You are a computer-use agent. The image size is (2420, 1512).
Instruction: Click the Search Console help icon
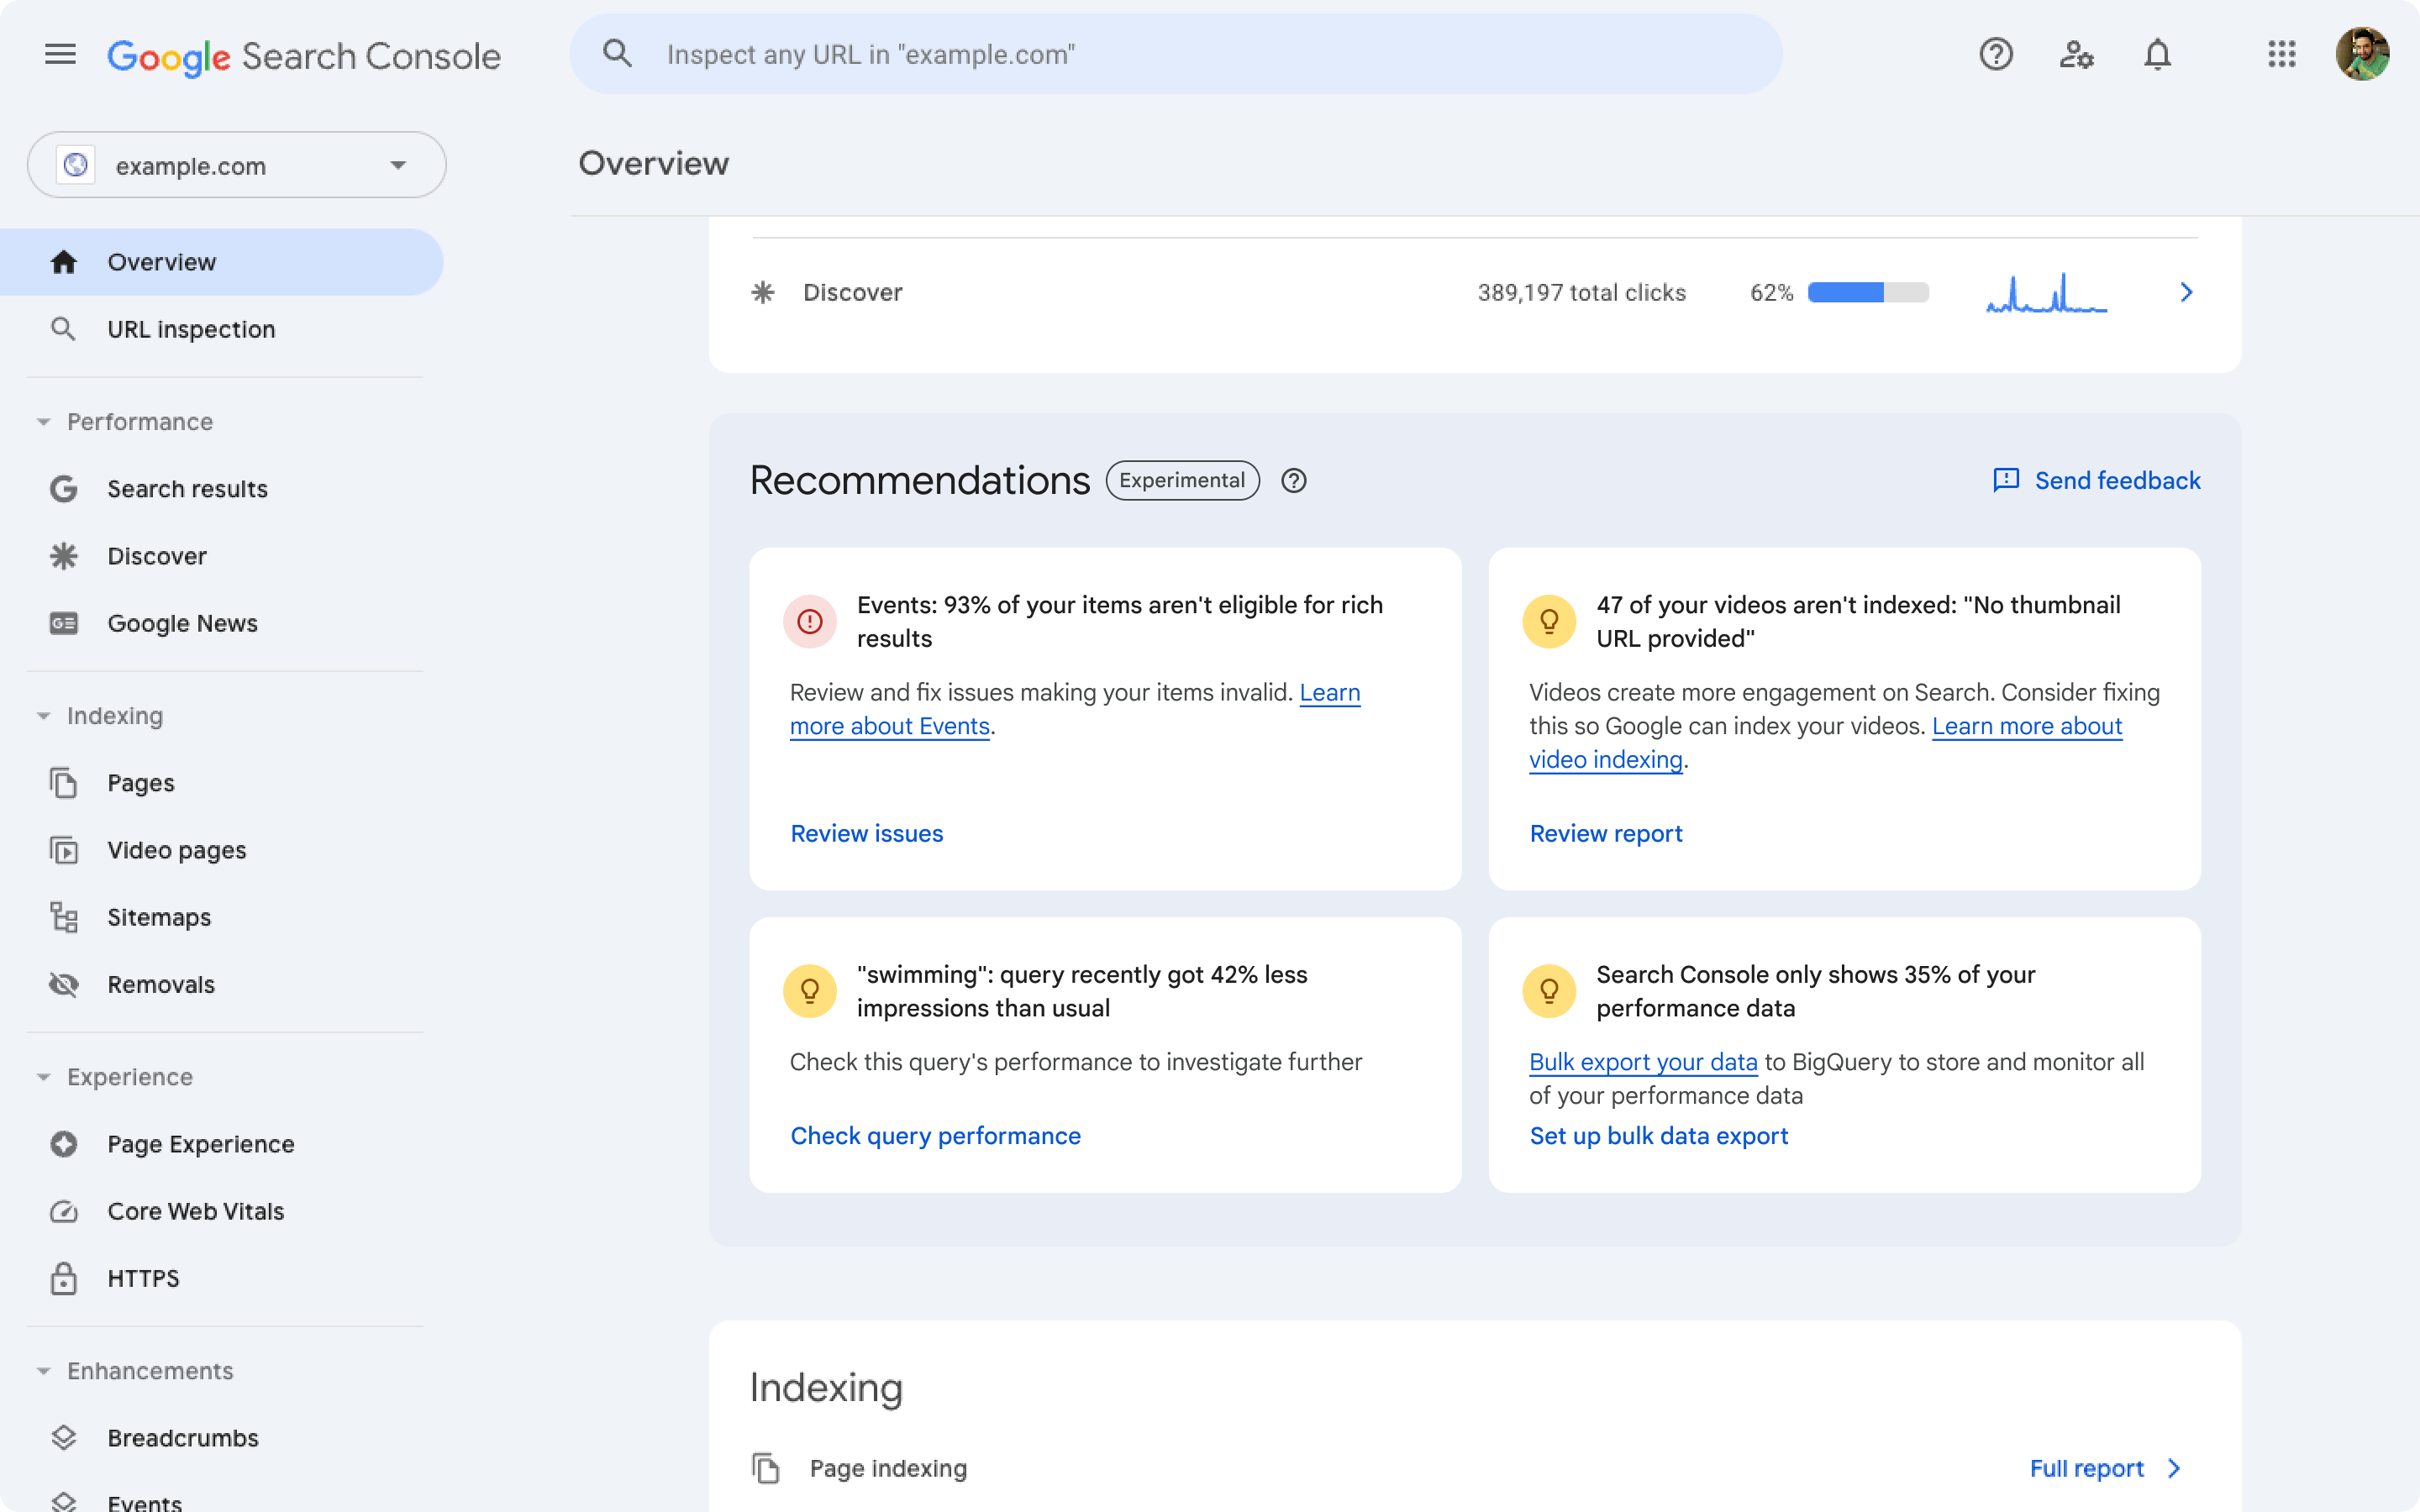(x=1995, y=54)
